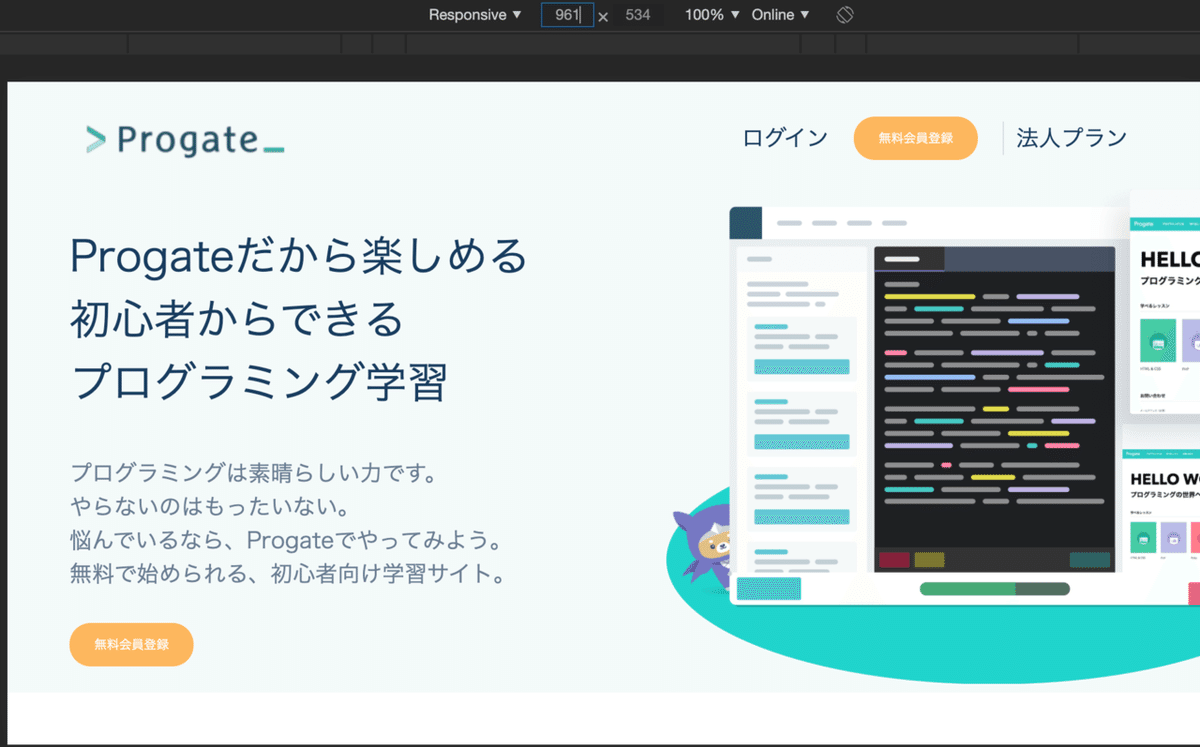Select ログイン in the site navigation

(783, 138)
